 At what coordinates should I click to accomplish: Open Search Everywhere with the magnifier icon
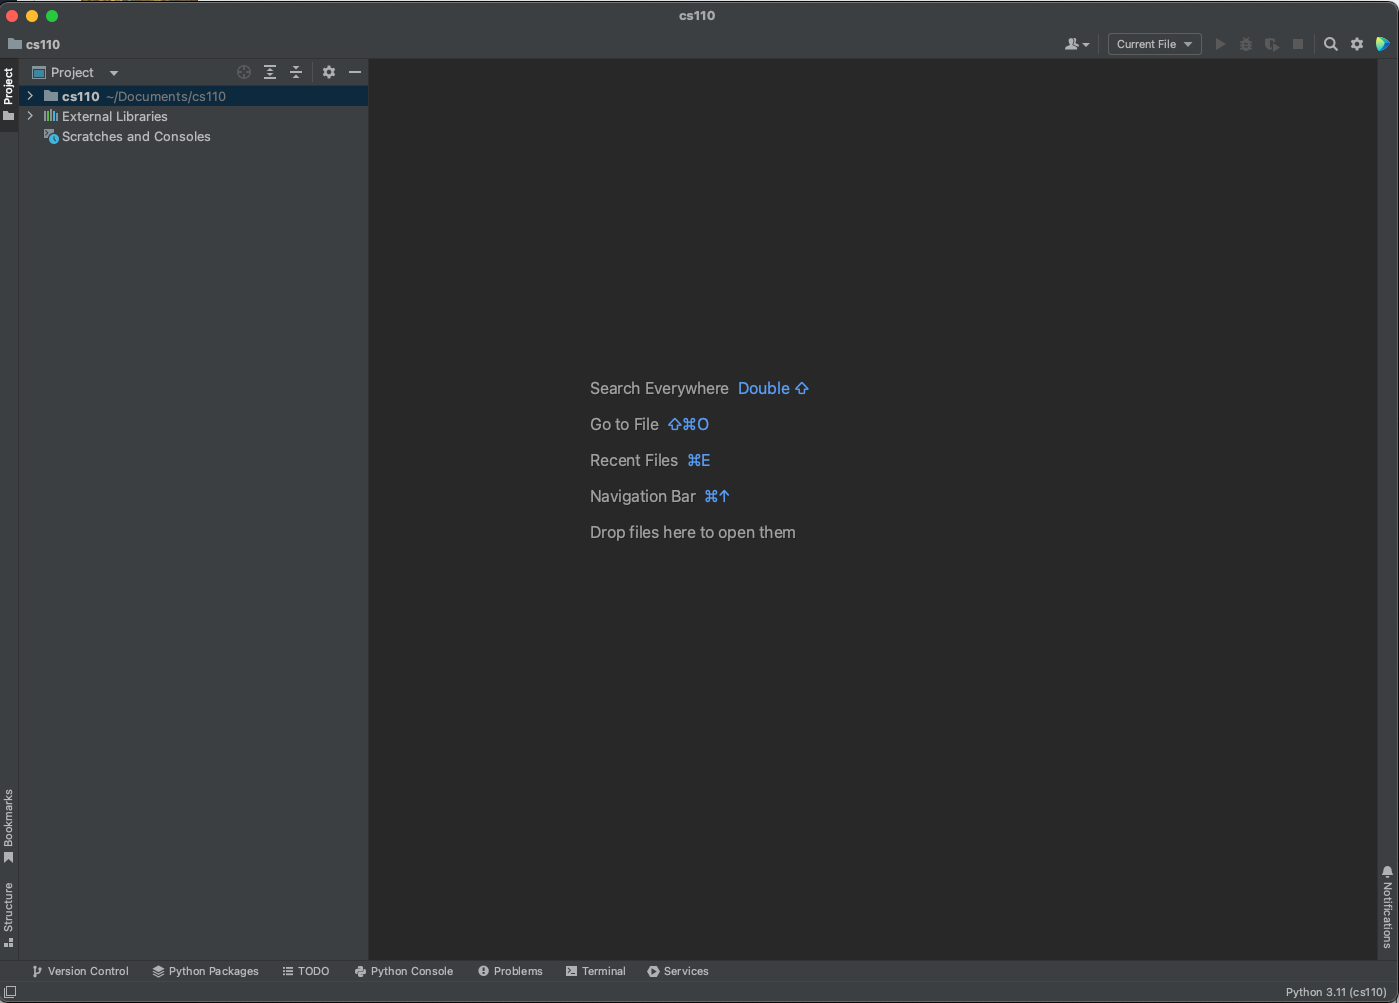click(1330, 44)
